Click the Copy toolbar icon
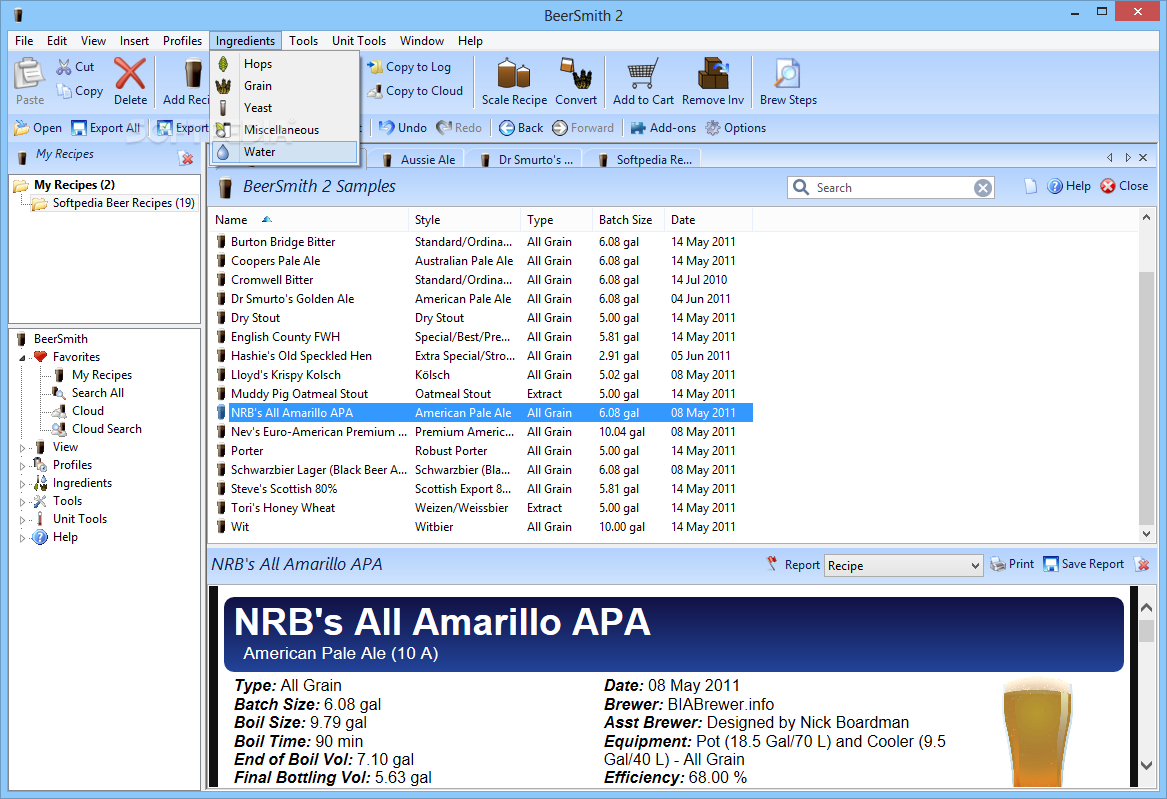The image size is (1167, 799). 79,91
